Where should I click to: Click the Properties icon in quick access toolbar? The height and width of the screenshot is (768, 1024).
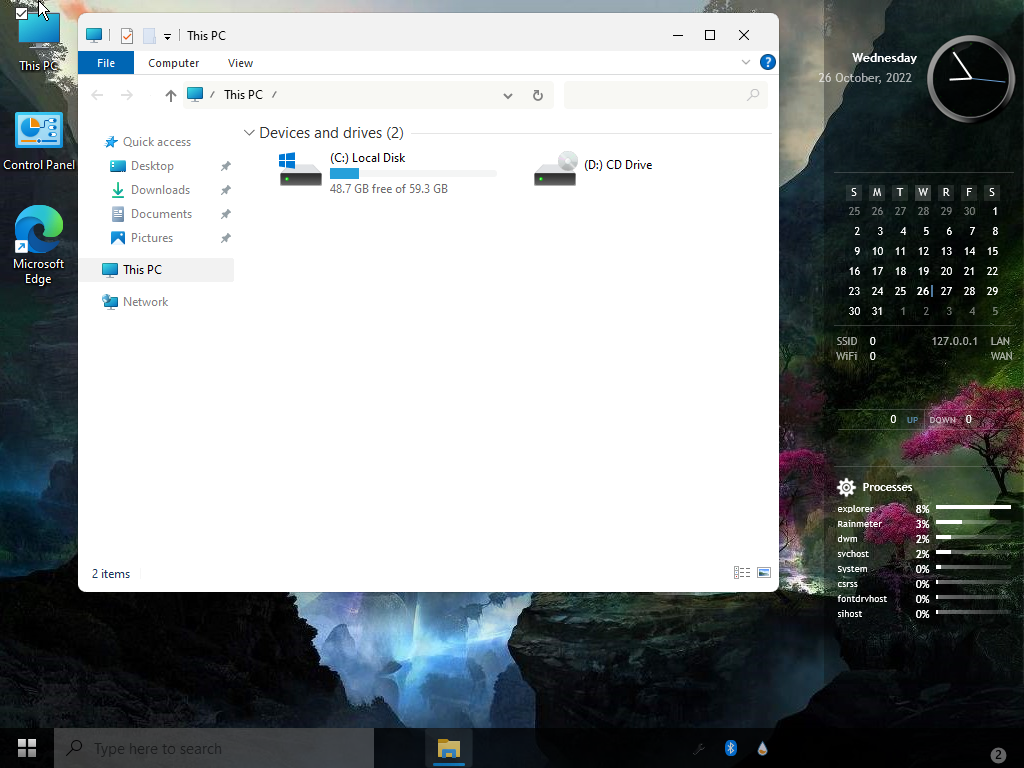[x=127, y=36]
